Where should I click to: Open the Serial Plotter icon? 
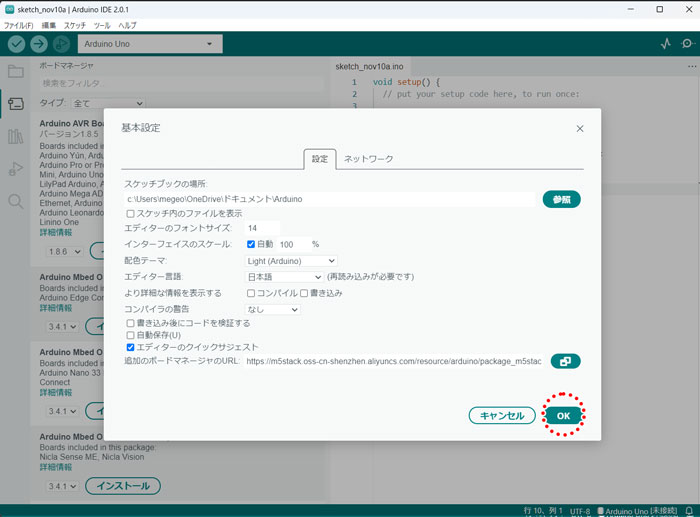[x=666, y=44]
